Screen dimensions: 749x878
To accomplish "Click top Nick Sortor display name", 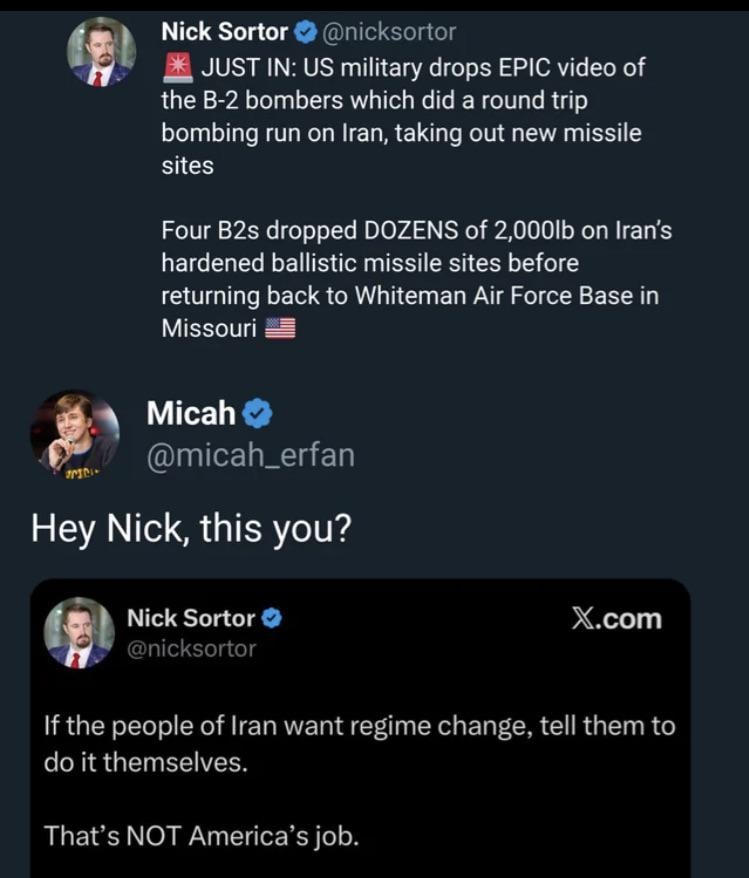I will click(224, 32).
